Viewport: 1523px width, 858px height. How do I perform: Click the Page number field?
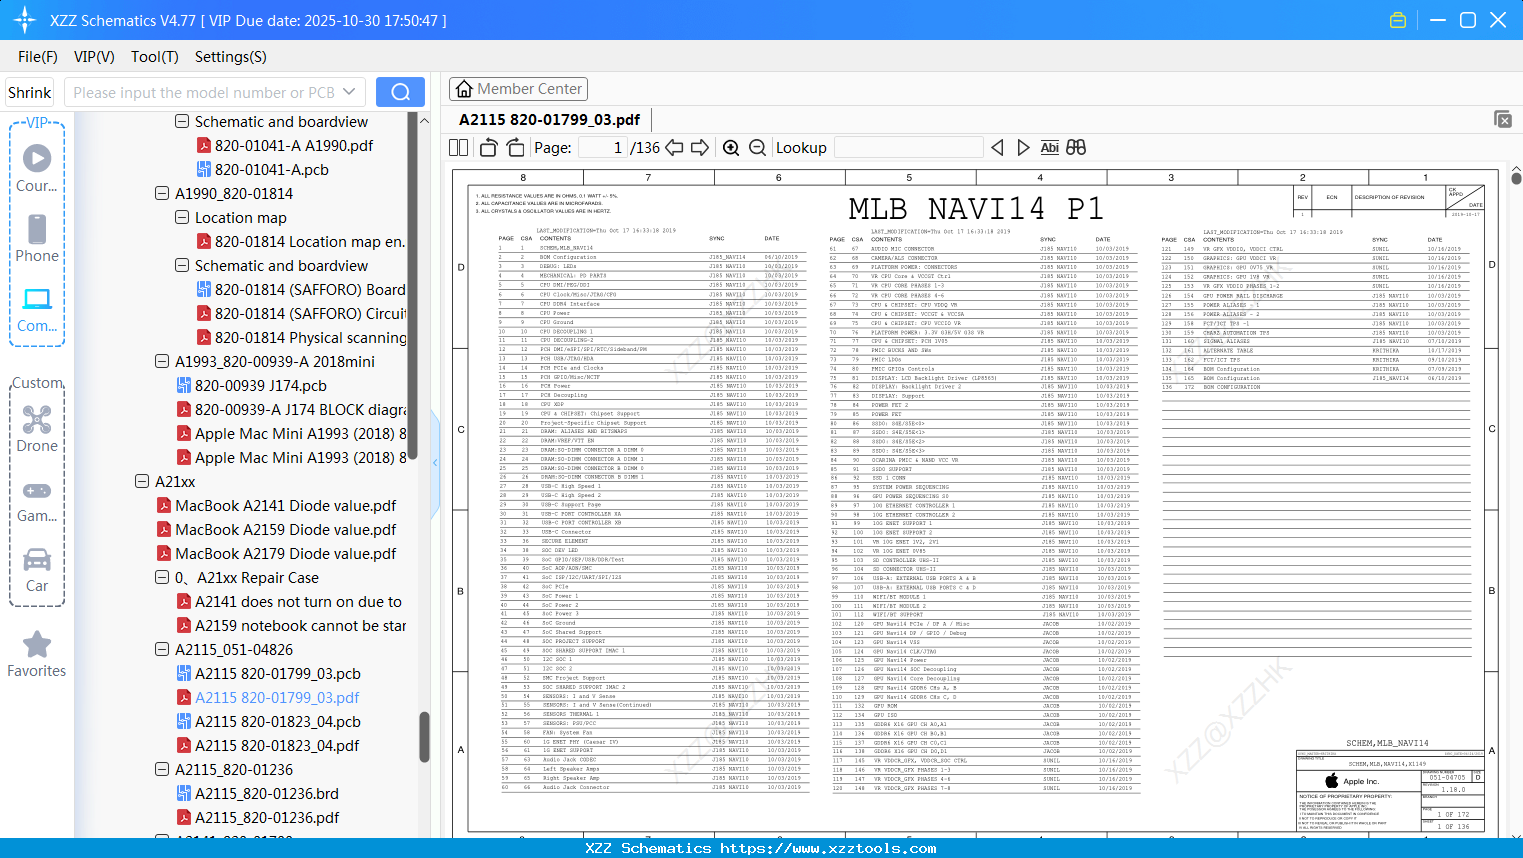602,148
